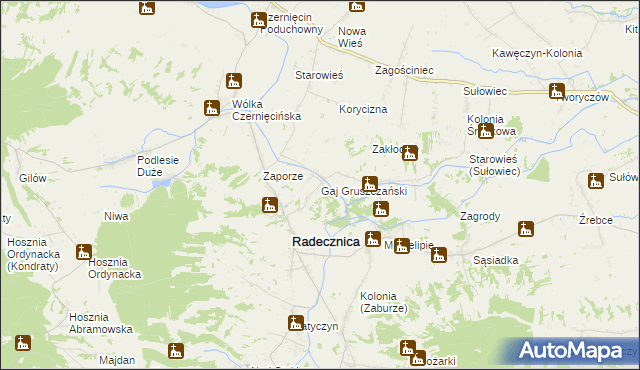The image size is (640, 370).
Task: Select the Źrebce village label
Action: tap(596, 220)
